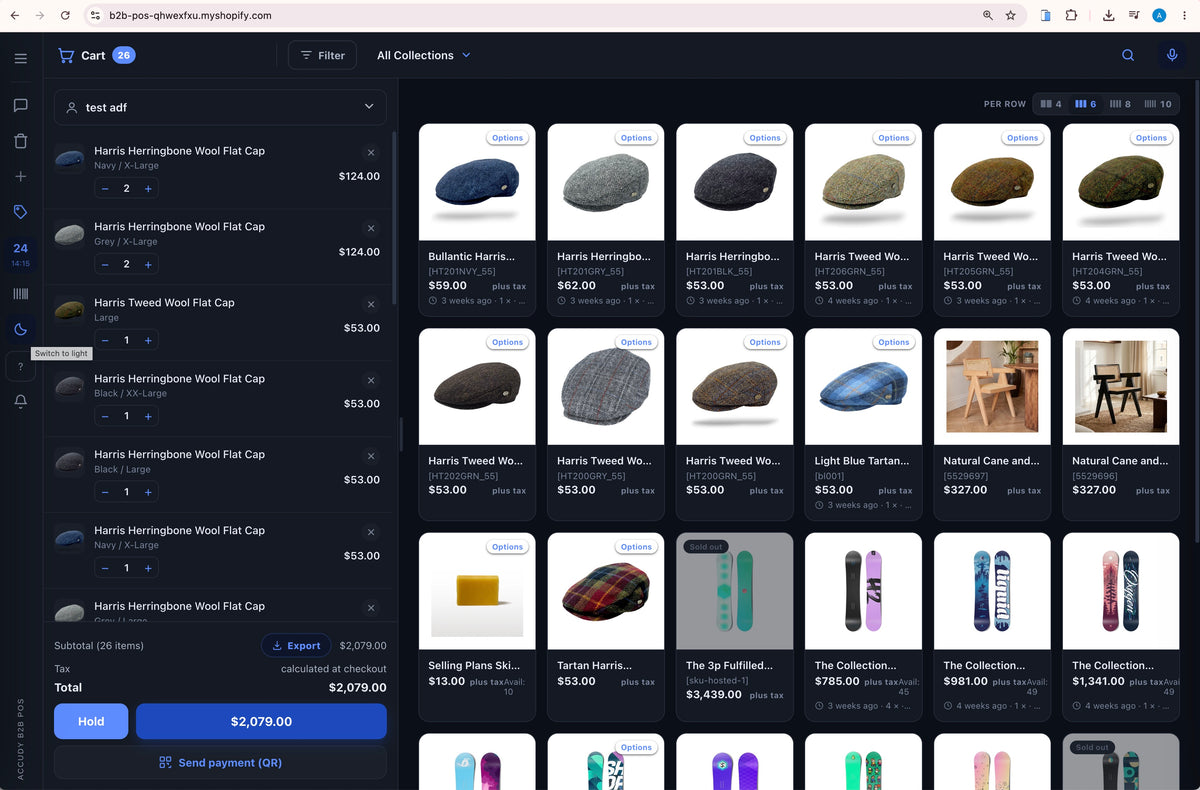Viewport: 1200px width, 790px height.
Task: Select Harris Tweed cap HT204GRN_55
Action: tap(1121, 220)
